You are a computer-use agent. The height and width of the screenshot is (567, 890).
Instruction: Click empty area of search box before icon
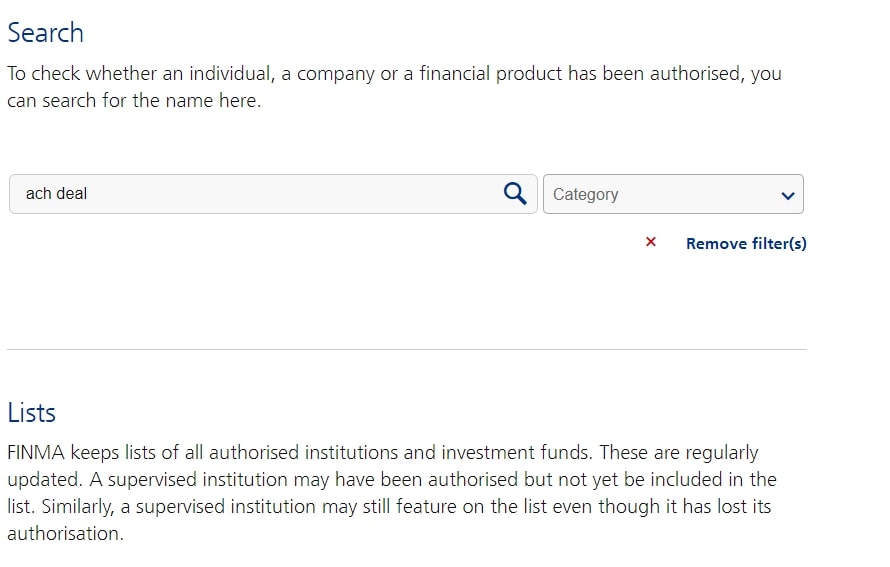[295, 194]
